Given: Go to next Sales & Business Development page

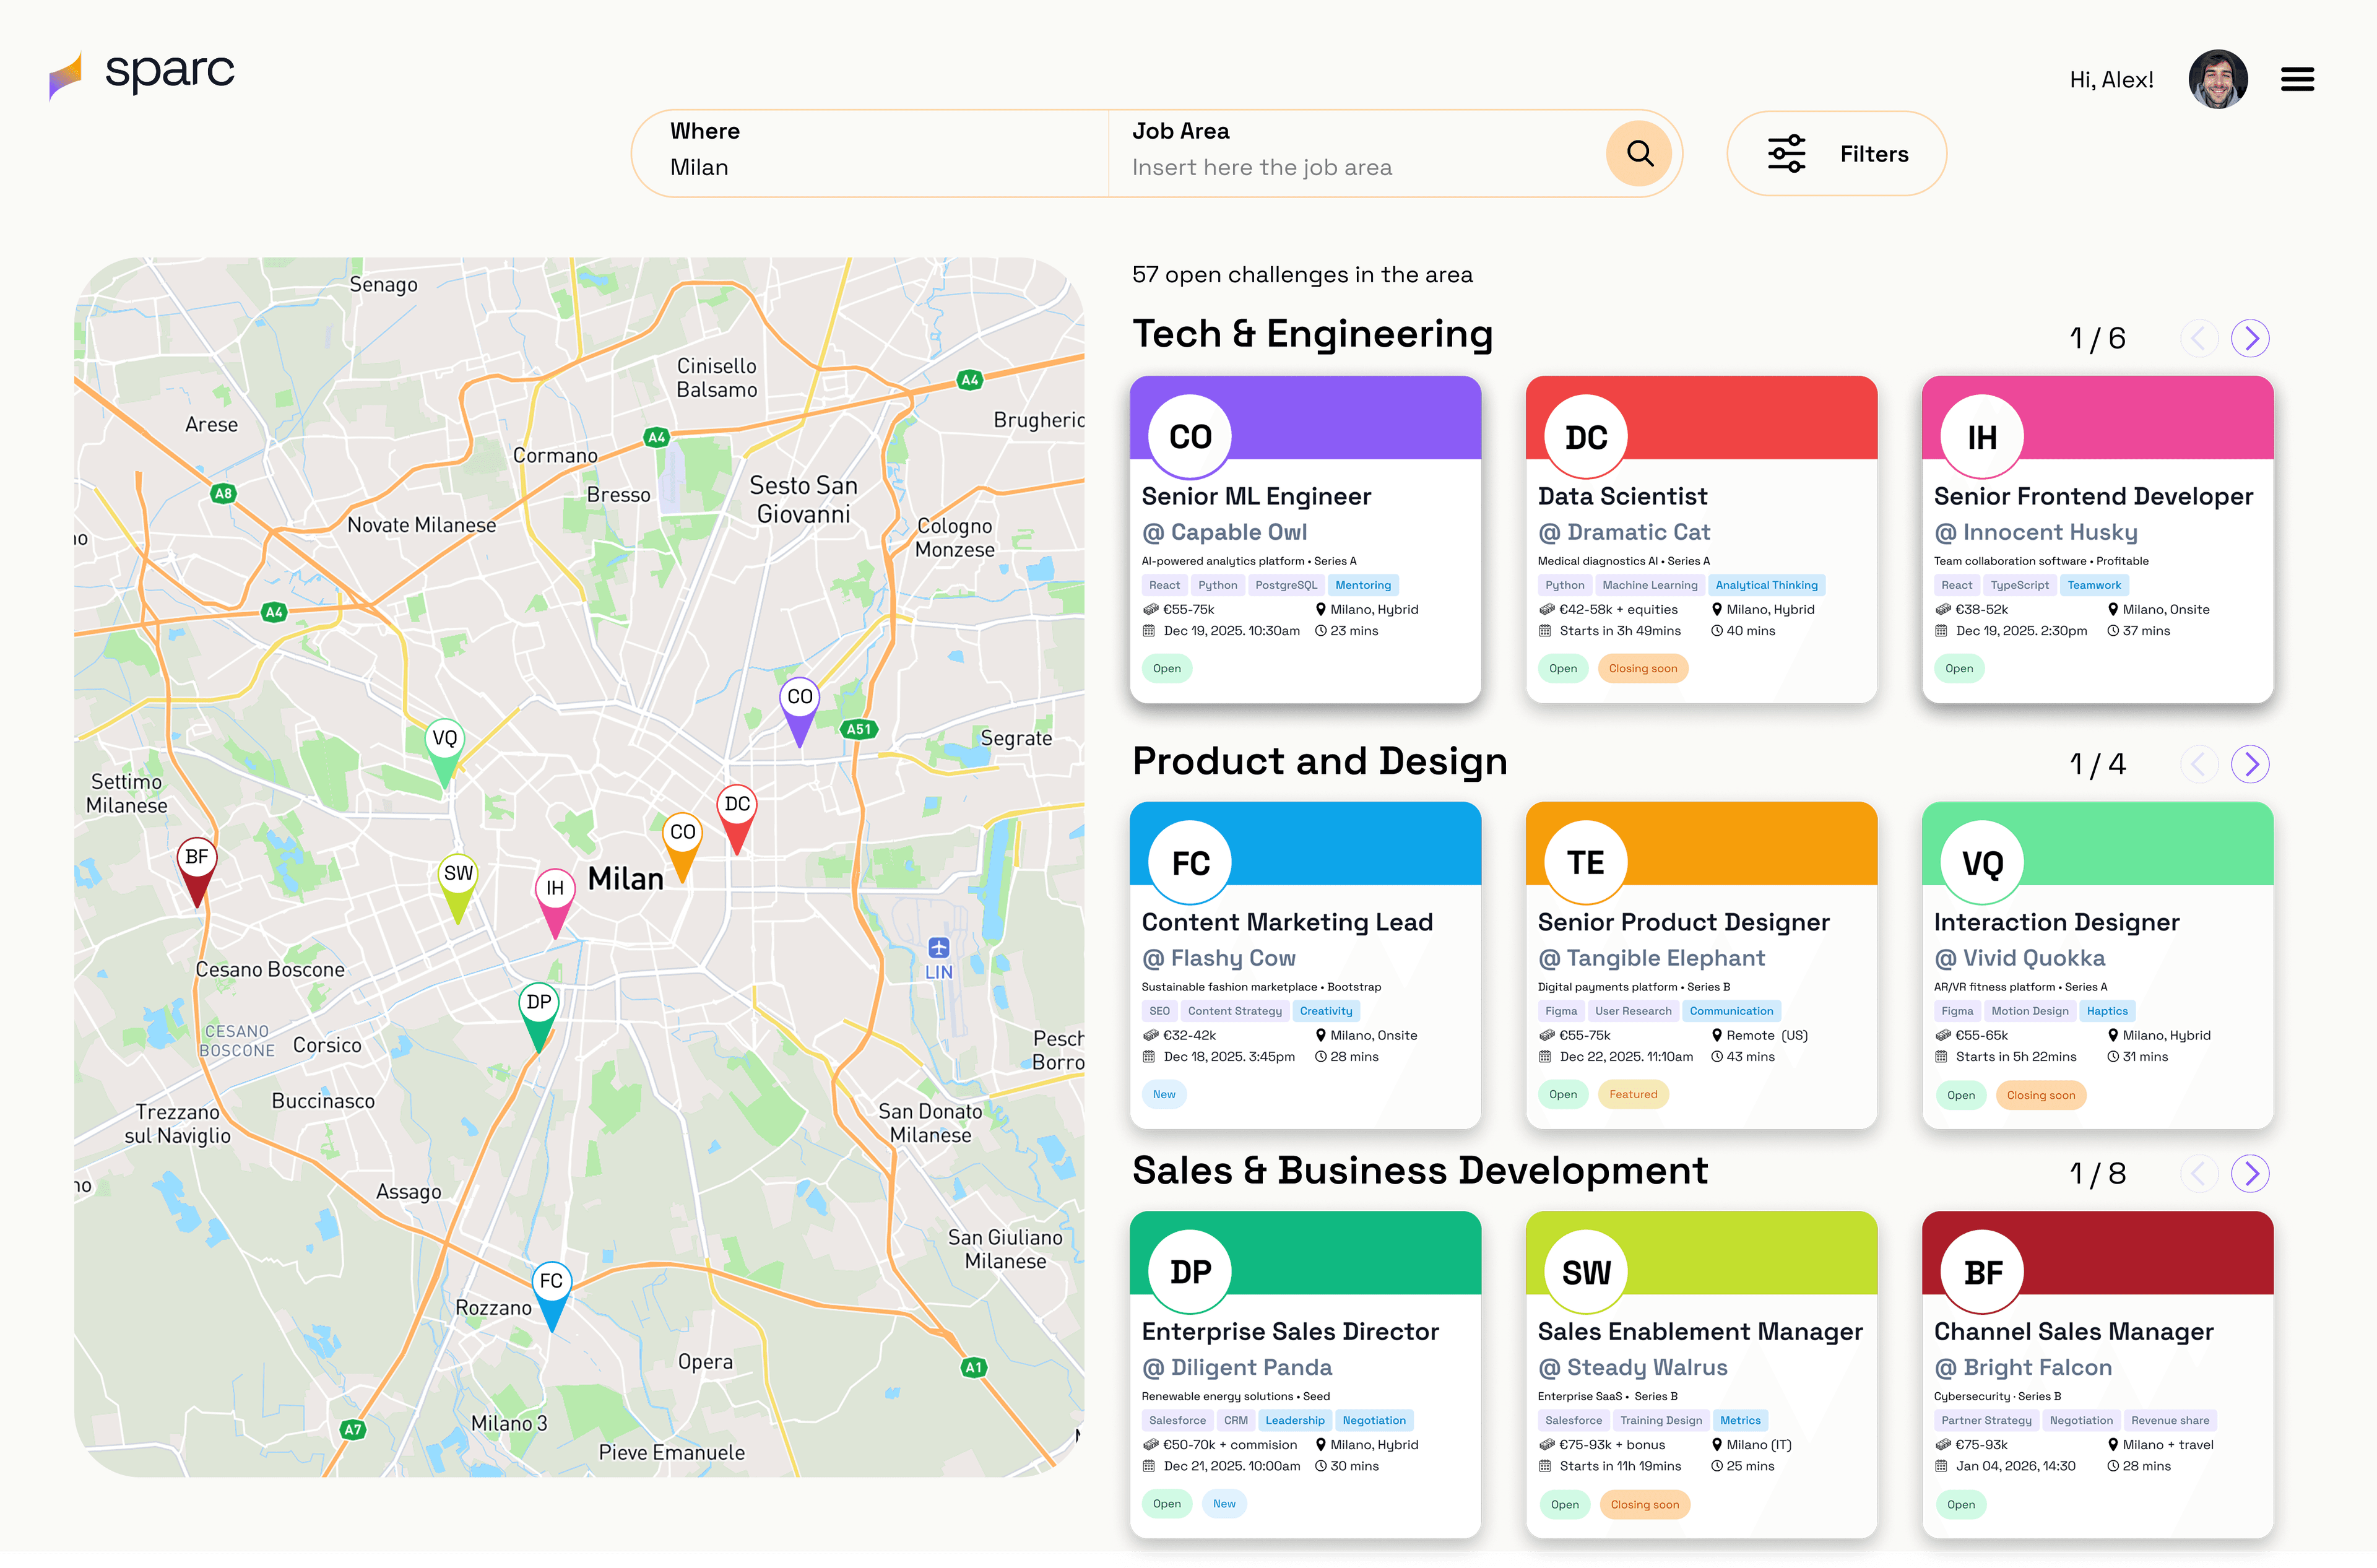Looking at the screenshot, I should (2250, 1173).
